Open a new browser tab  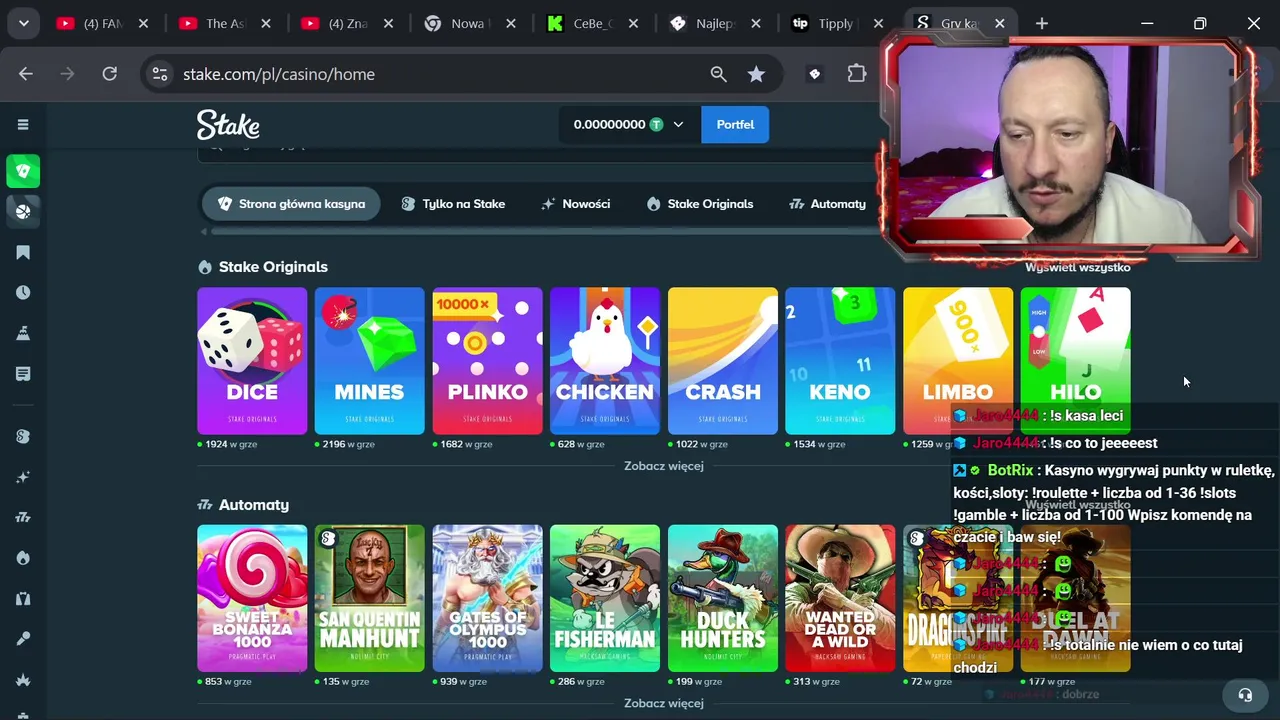tap(1042, 23)
